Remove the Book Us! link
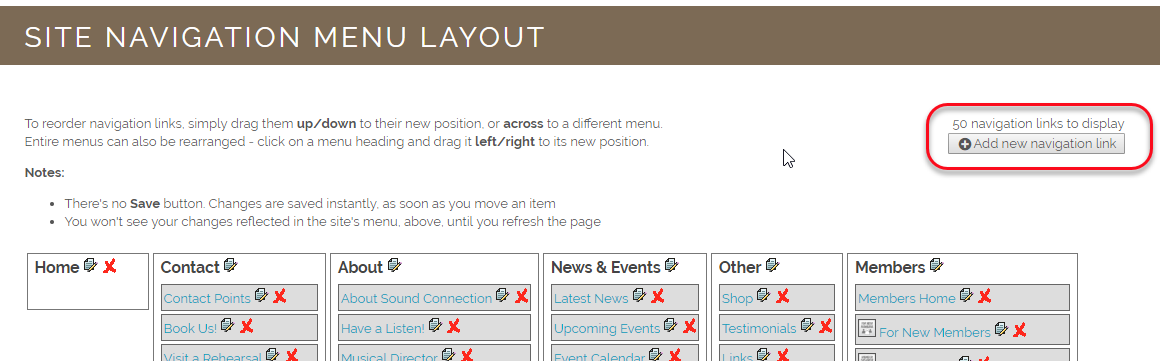 click(x=247, y=325)
